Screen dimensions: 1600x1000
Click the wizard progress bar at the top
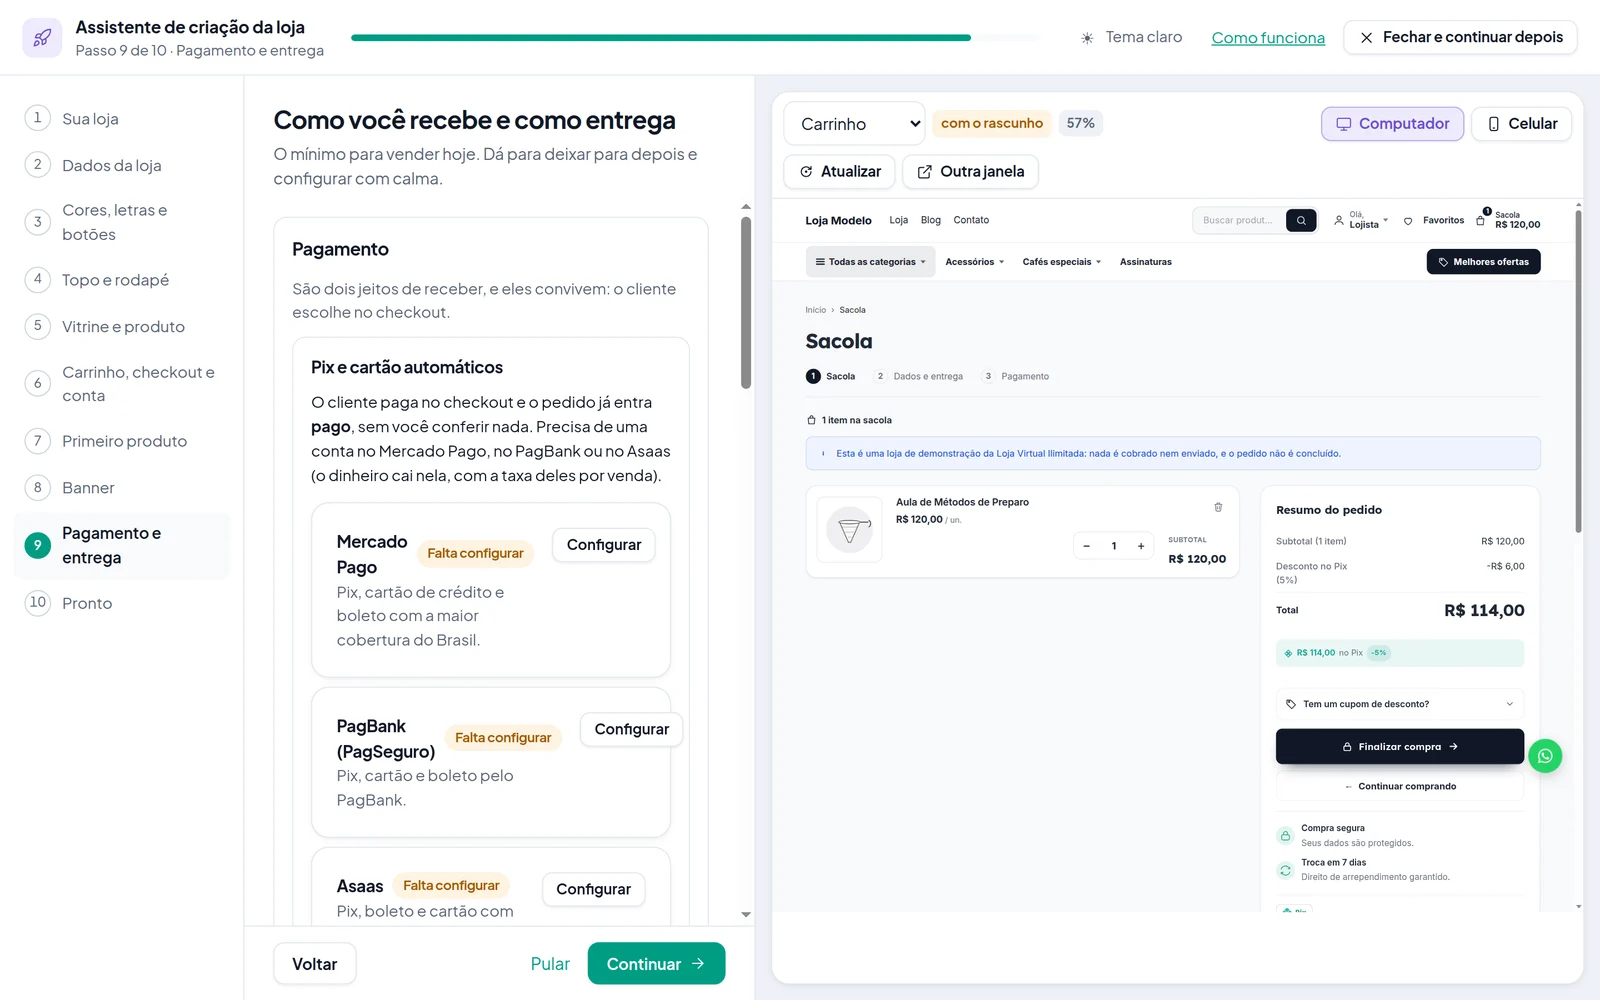pyautogui.click(x=695, y=38)
